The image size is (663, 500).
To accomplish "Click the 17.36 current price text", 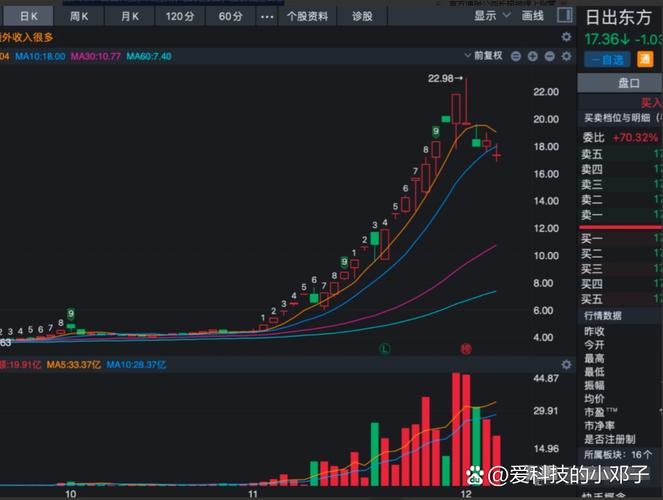I will 602,40.
